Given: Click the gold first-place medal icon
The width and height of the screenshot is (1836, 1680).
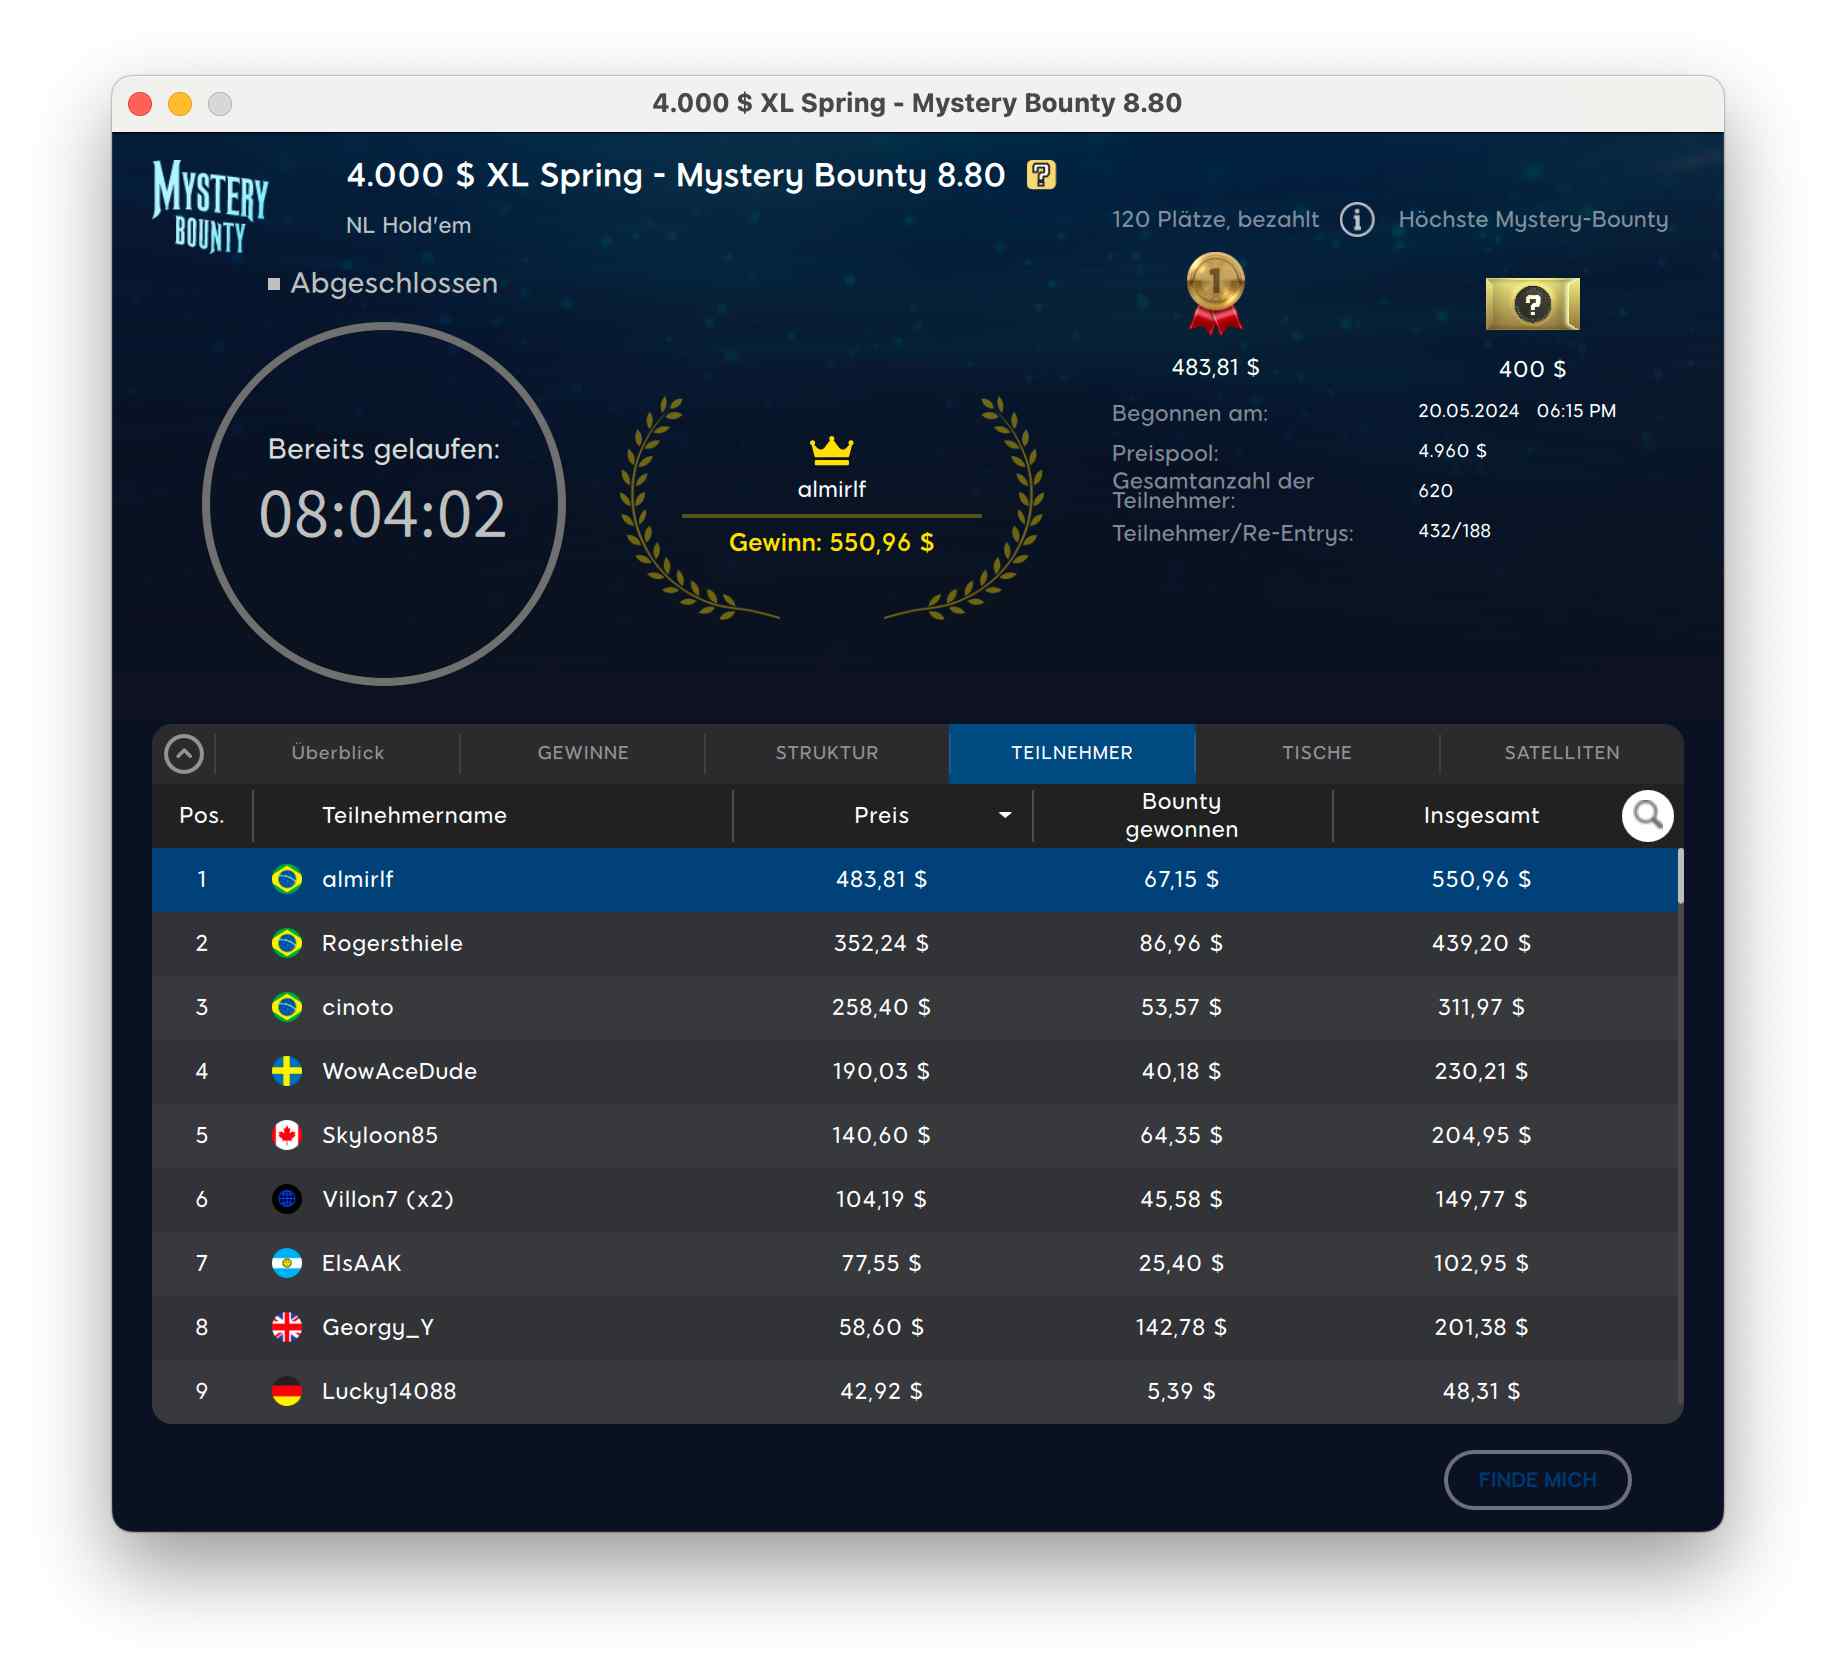Looking at the screenshot, I should [1215, 293].
